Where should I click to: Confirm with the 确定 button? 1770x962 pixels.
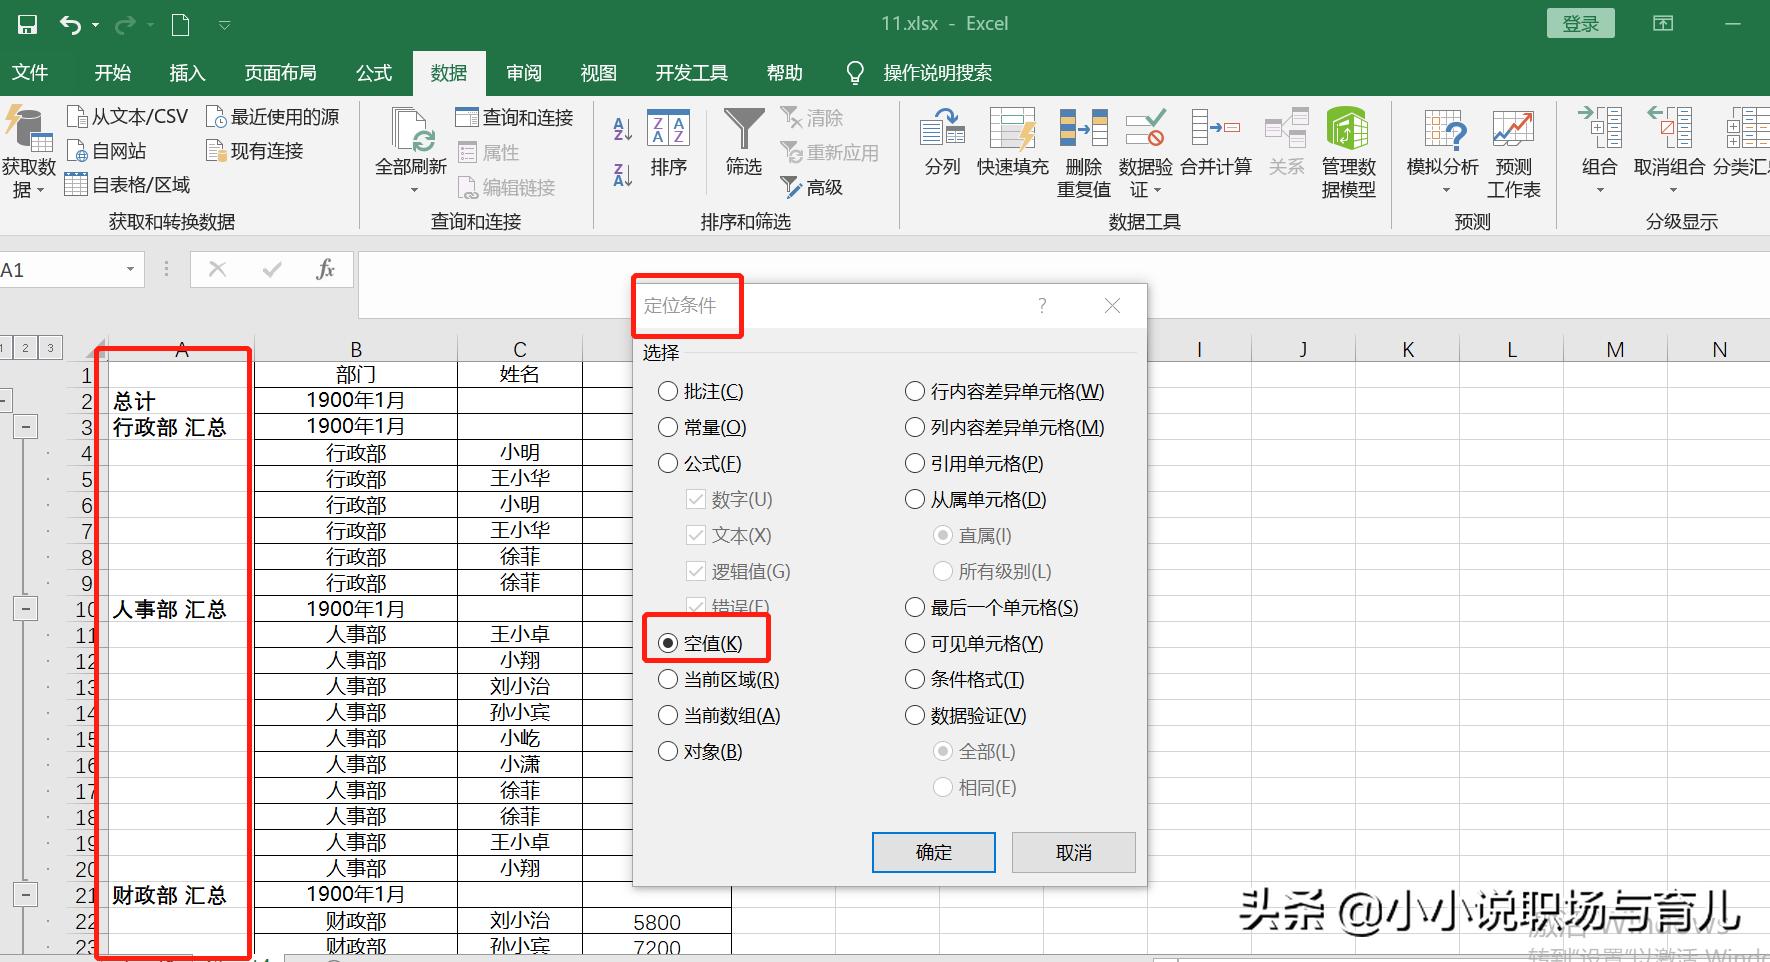point(932,852)
